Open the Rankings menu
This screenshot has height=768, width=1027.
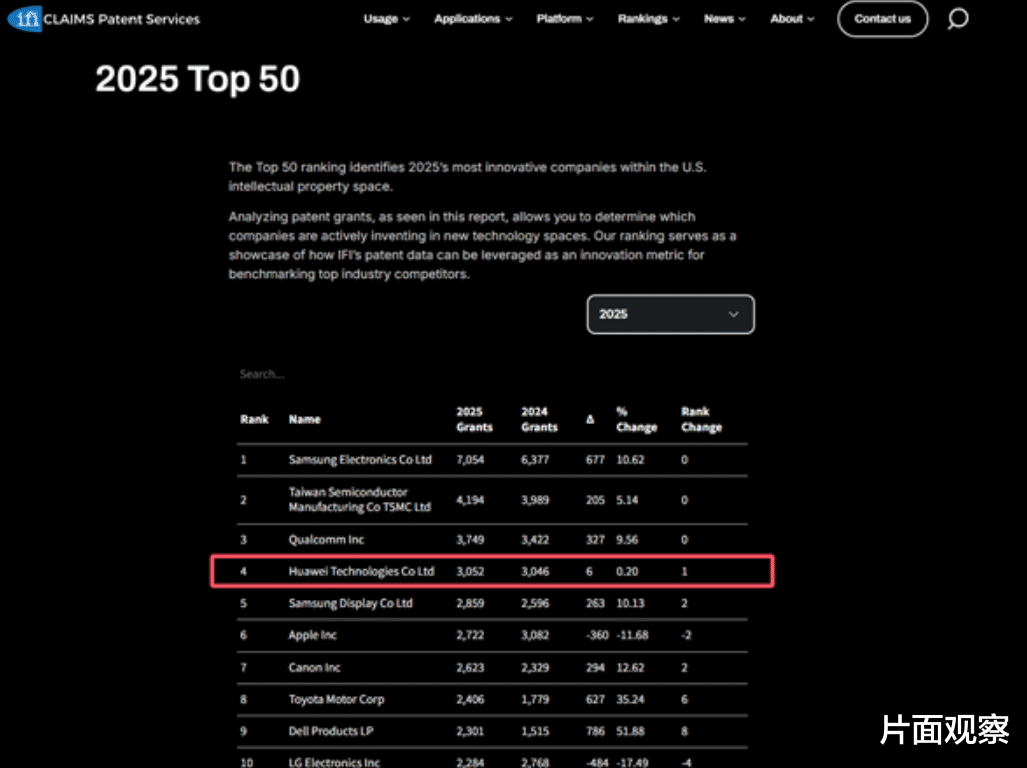coord(648,18)
